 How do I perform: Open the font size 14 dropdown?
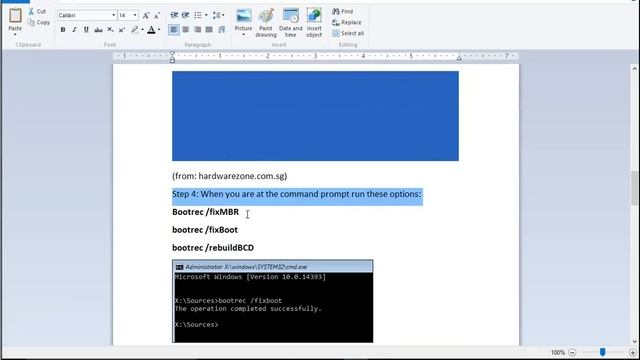(x=135, y=16)
